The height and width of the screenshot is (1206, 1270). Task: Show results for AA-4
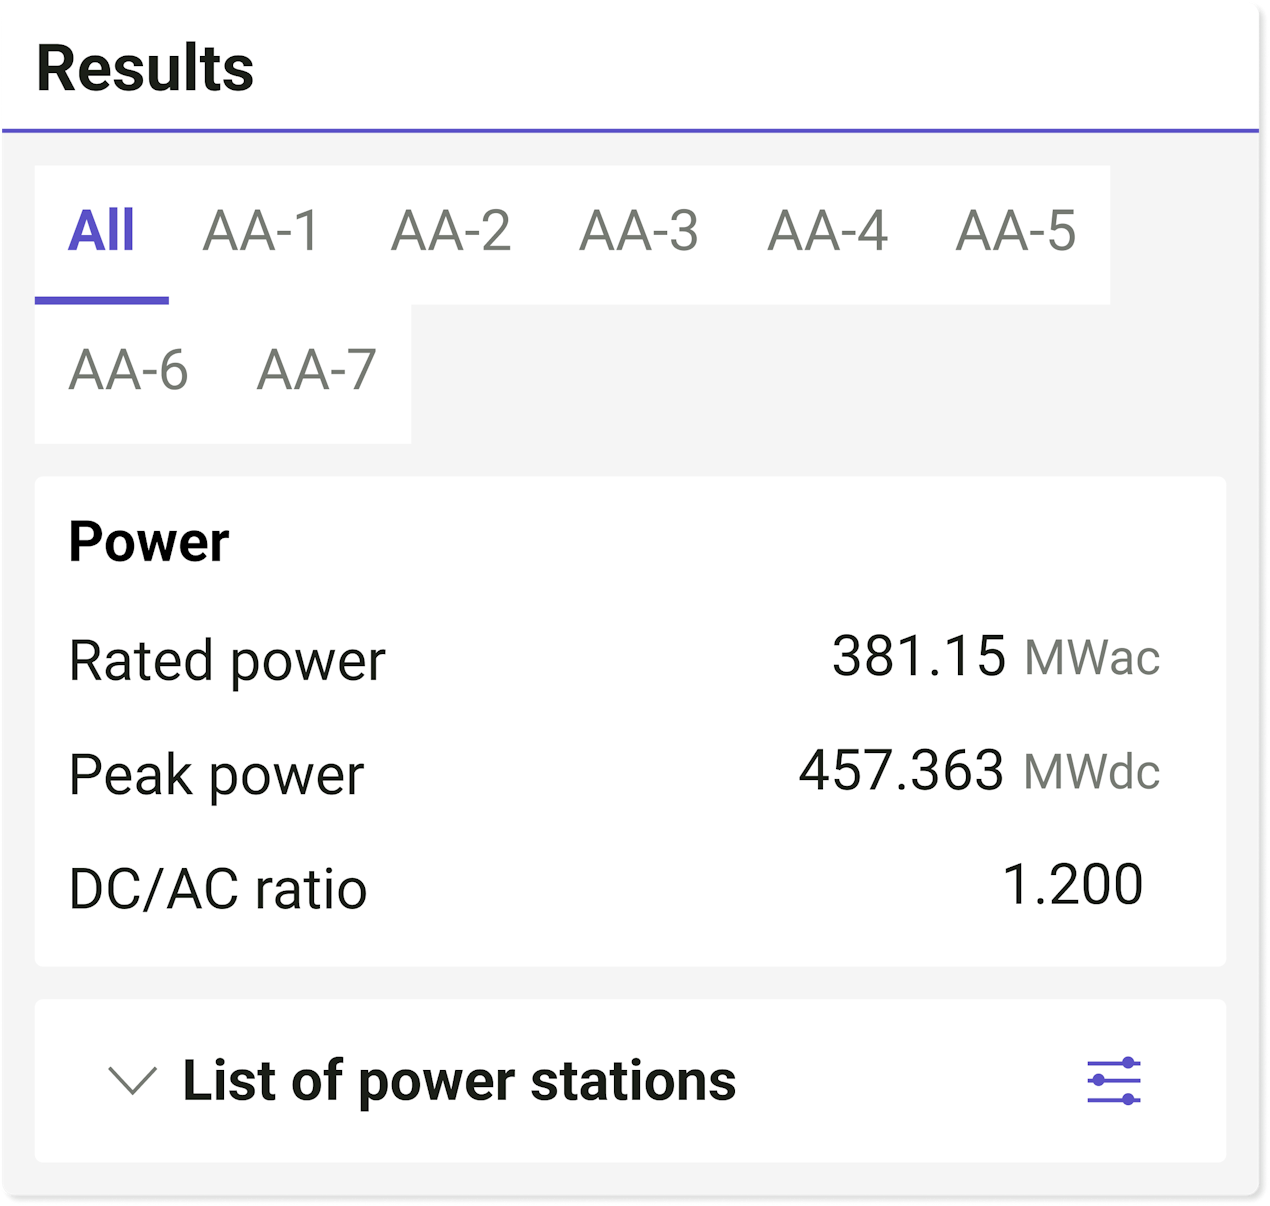tap(827, 233)
